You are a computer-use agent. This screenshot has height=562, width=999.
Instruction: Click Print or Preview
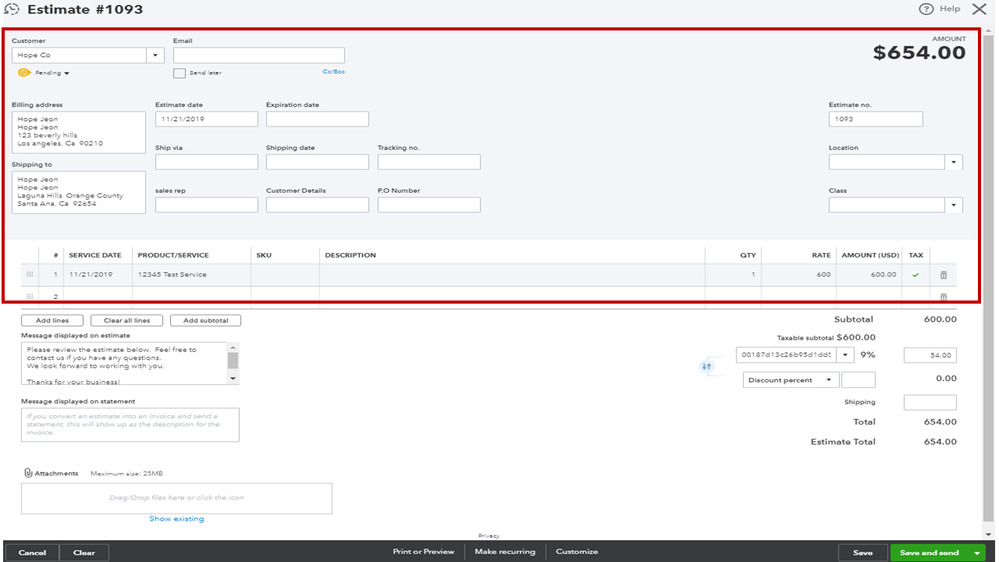[423, 552]
